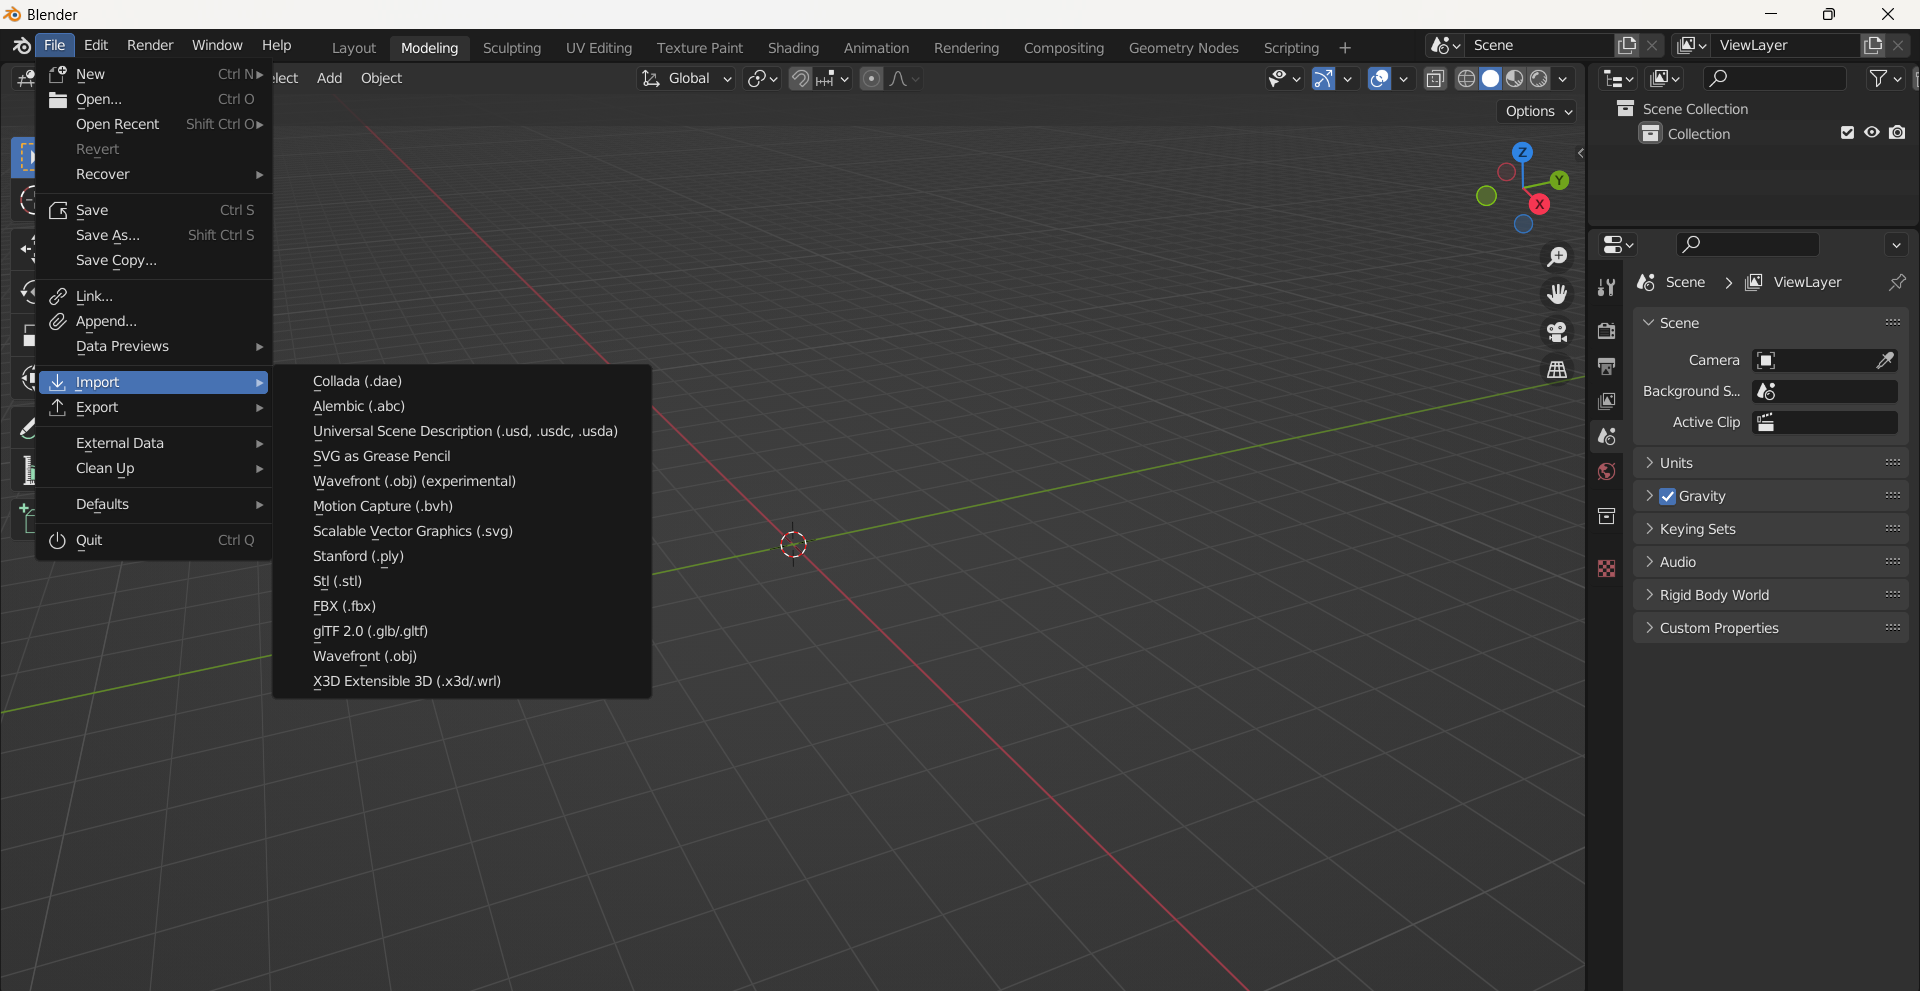Viewport: 1920px width, 991px height.
Task: Click the viewport zoom magnifier icon
Action: [x=1557, y=257]
